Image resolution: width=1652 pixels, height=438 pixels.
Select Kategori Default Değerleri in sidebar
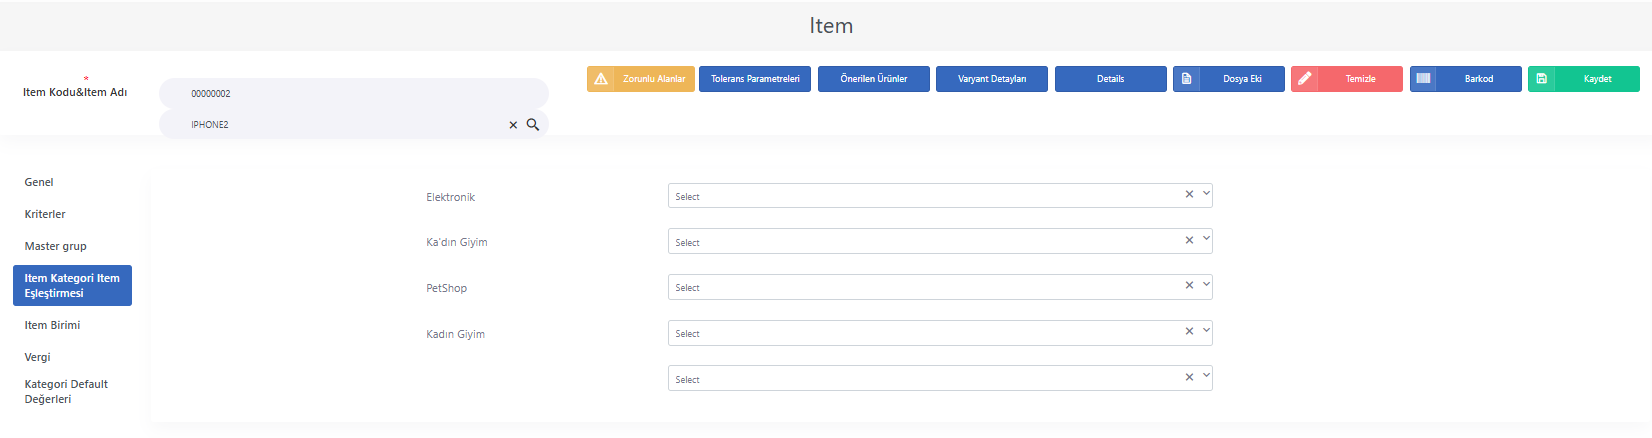[66, 391]
